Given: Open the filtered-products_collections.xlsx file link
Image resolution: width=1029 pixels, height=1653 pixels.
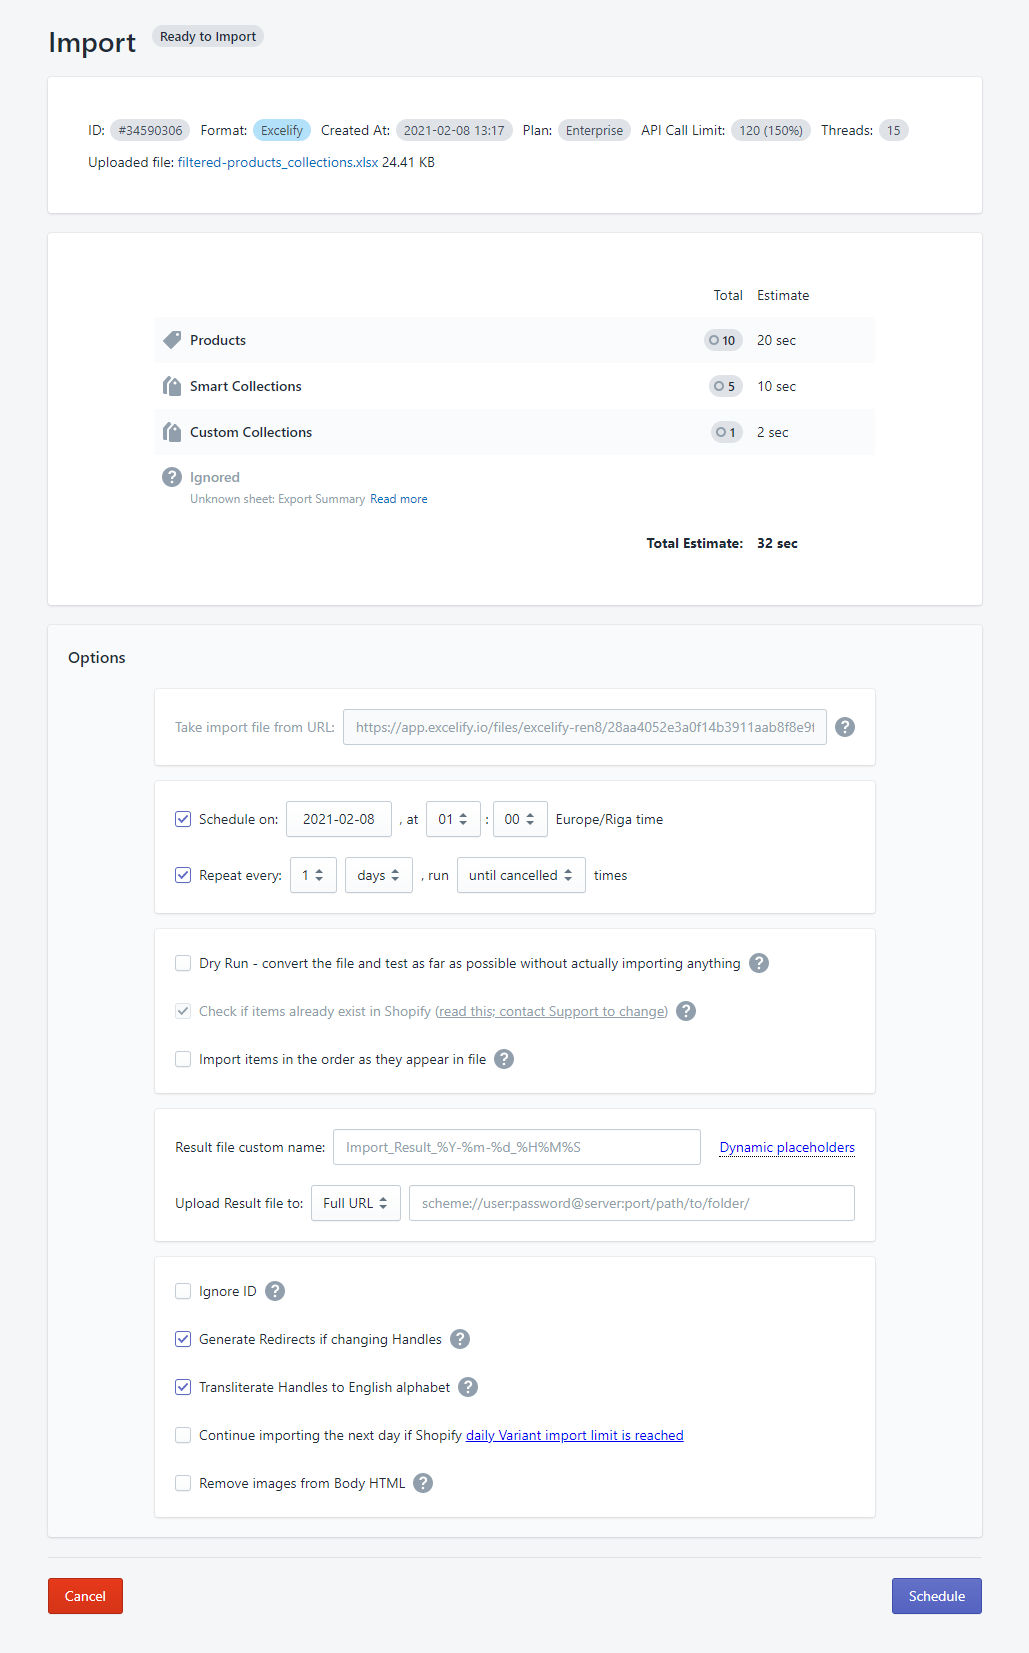Looking at the screenshot, I should (x=278, y=162).
